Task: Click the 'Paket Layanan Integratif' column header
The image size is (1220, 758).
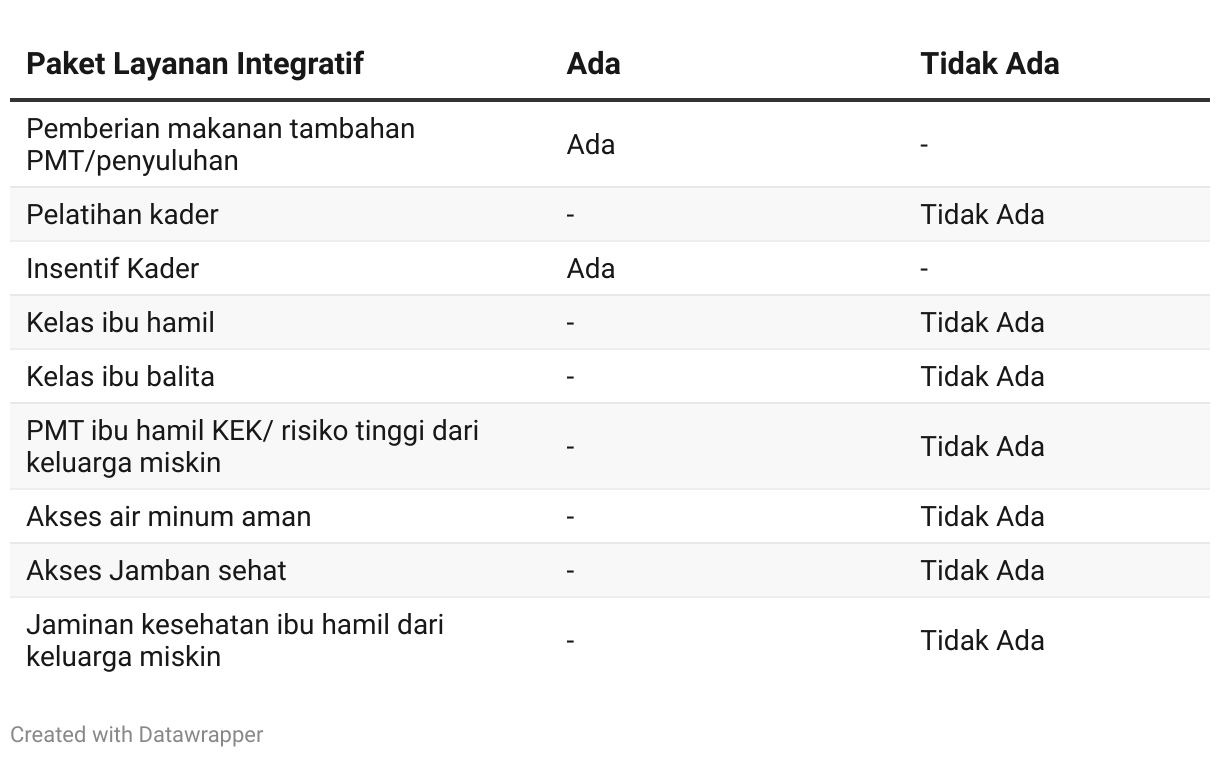Action: point(194,64)
